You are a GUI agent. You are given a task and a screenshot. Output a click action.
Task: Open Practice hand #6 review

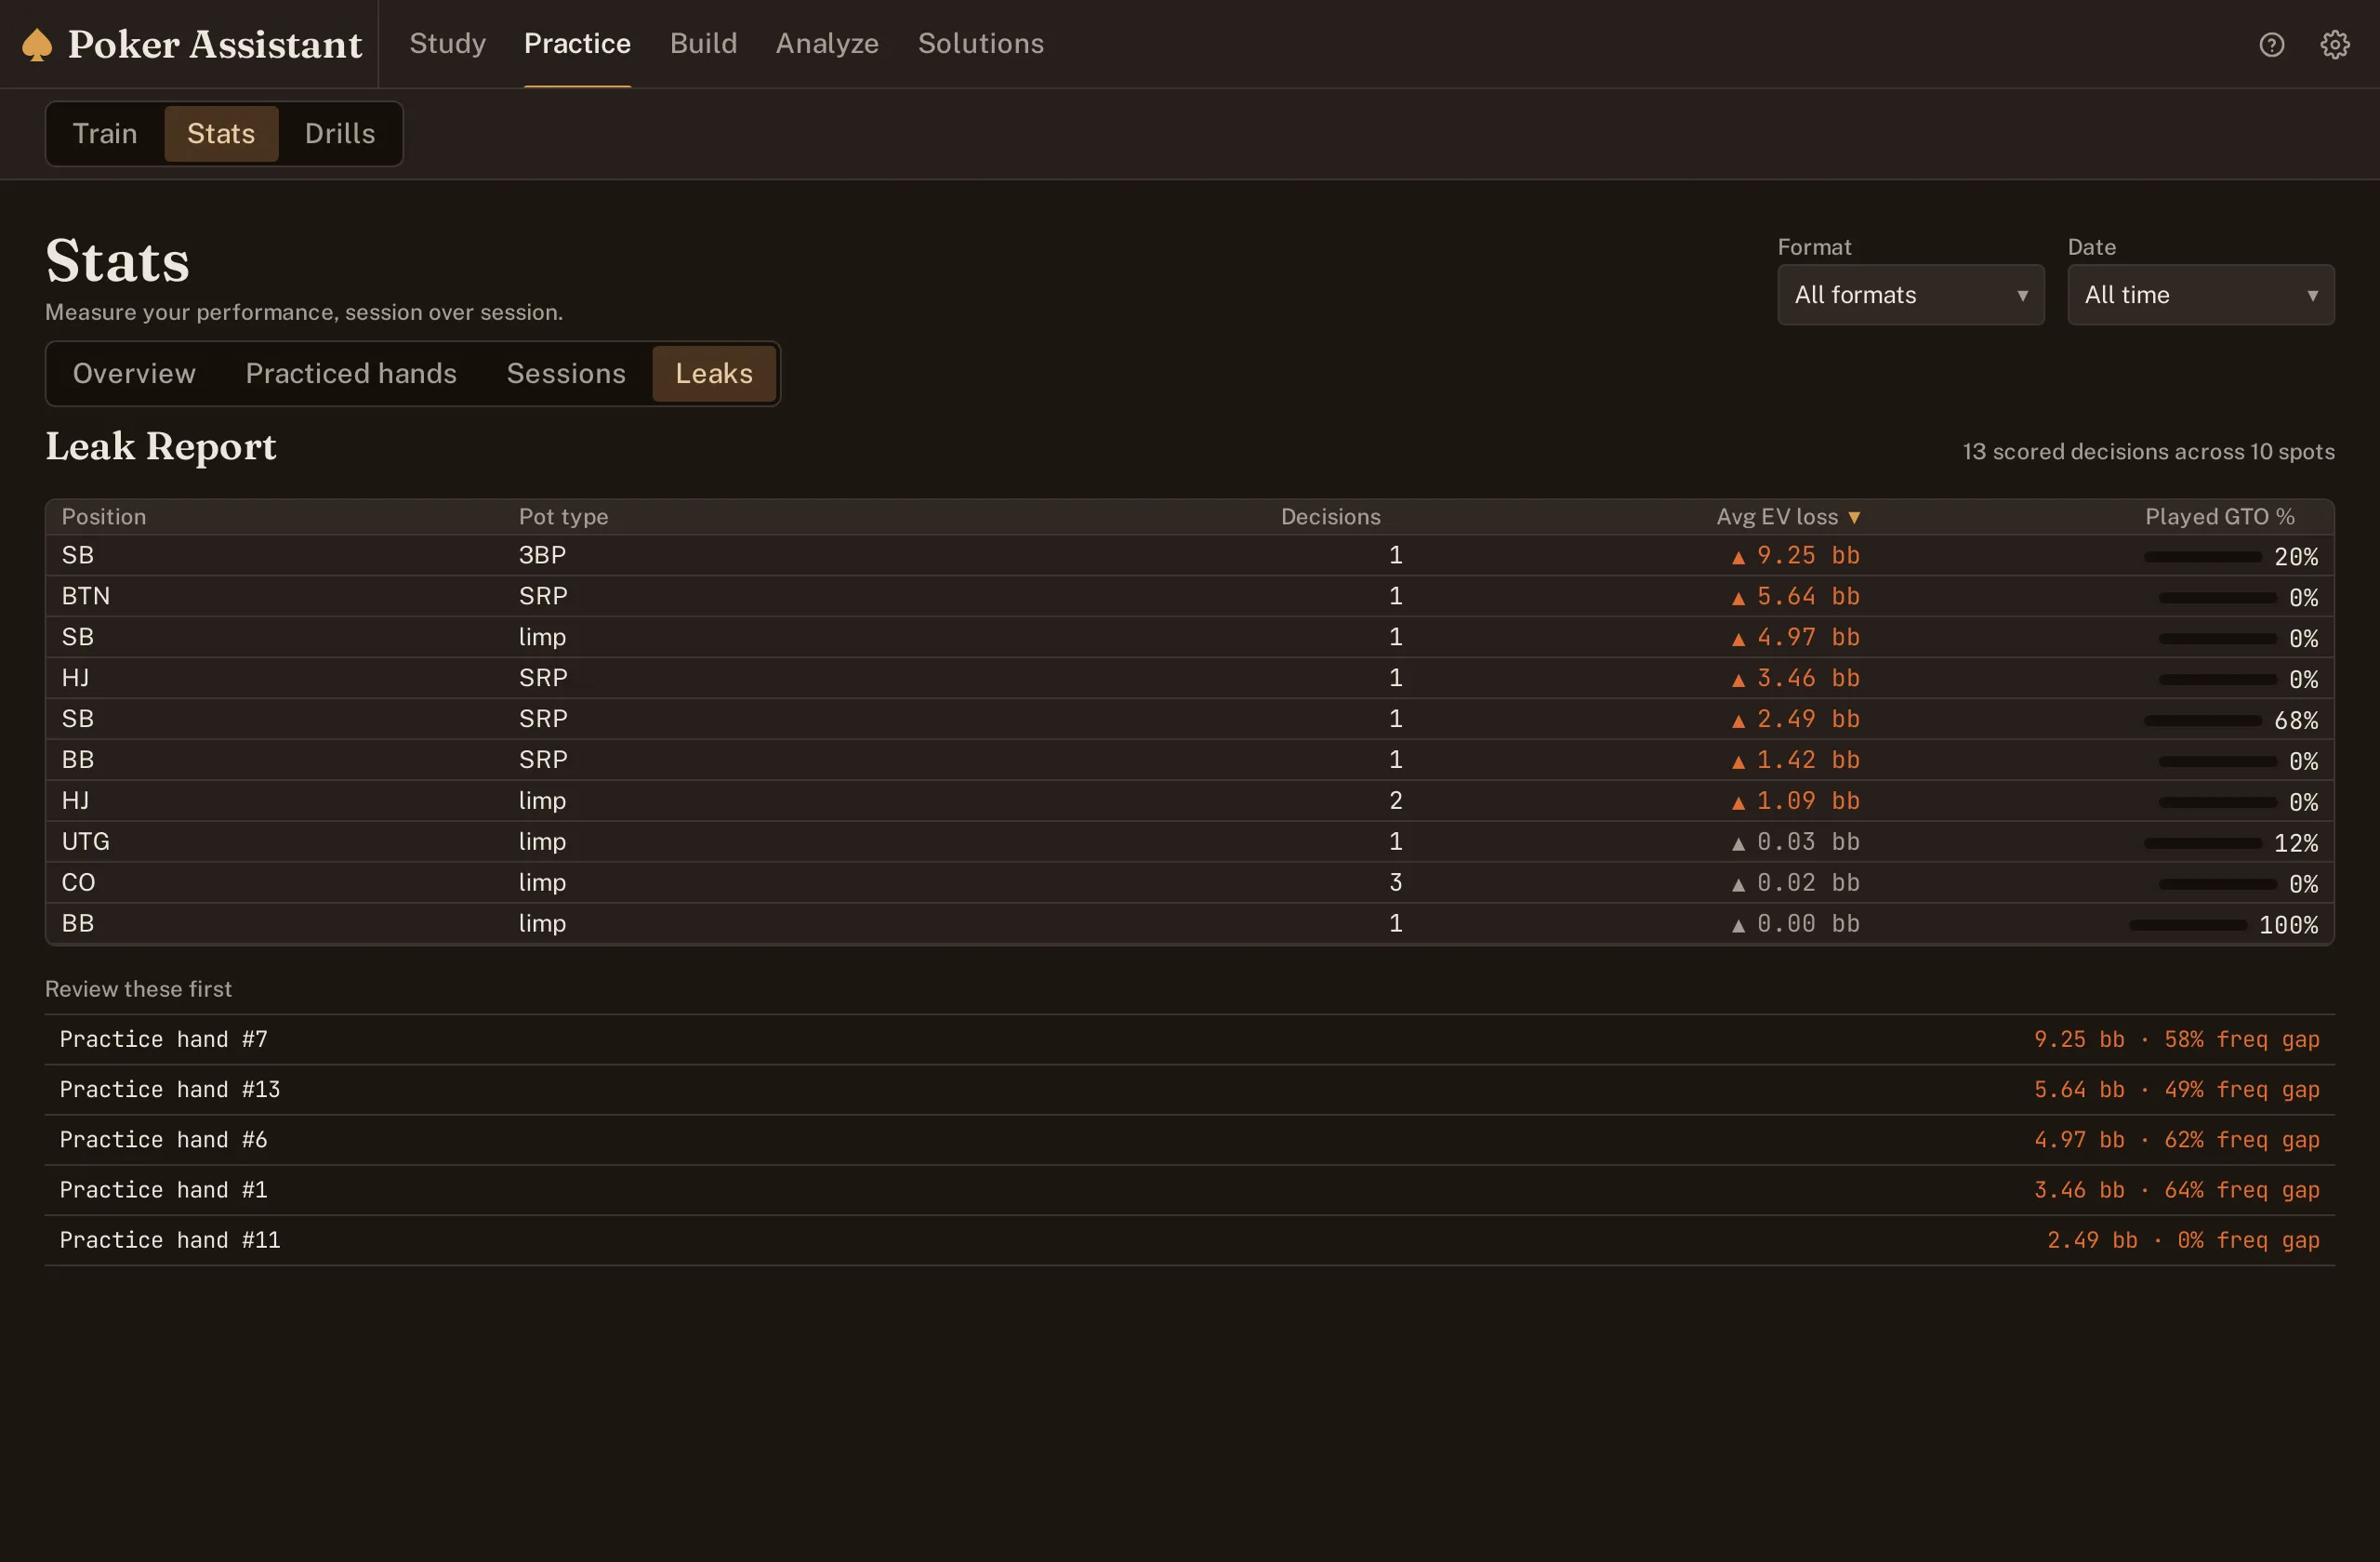(x=1189, y=1140)
